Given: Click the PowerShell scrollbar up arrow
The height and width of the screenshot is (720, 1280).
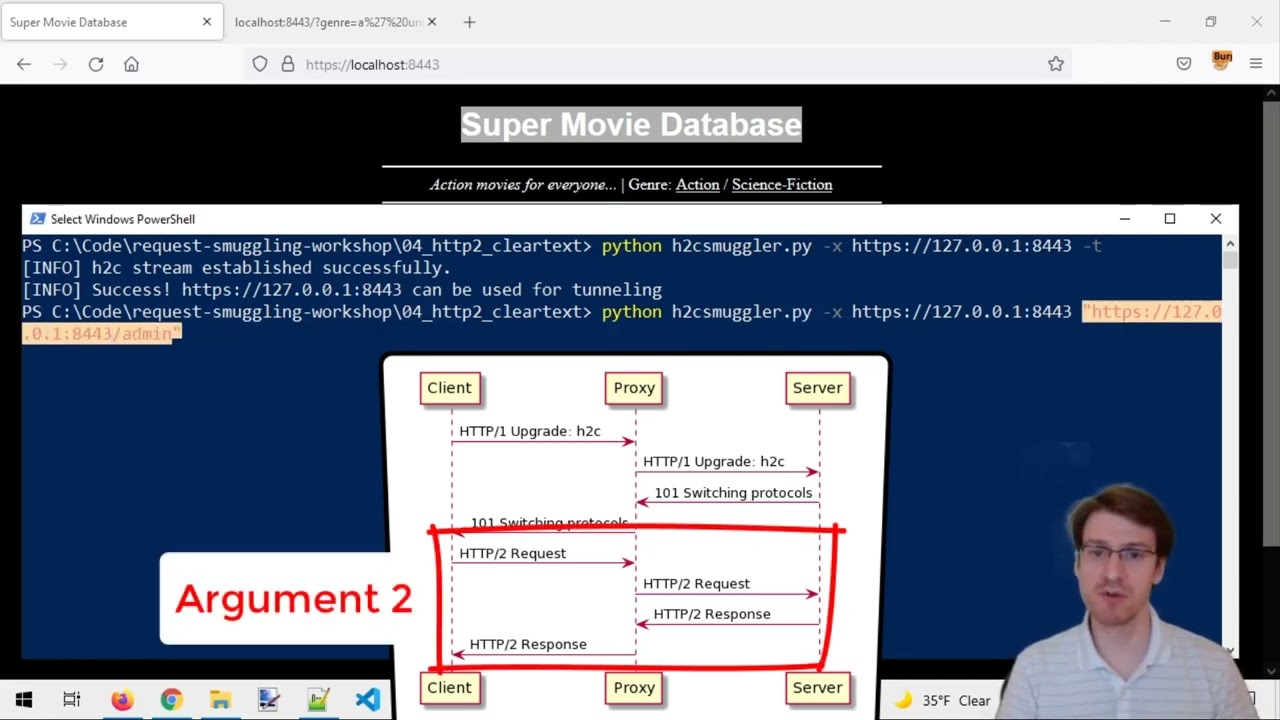Looking at the screenshot, I should pos(1230,243).
